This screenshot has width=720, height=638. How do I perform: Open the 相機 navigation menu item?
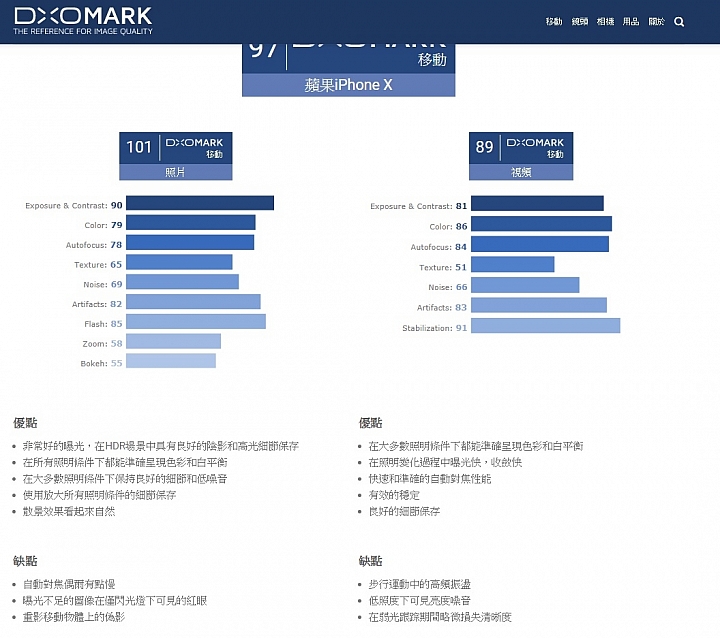(x=605, y=22)
